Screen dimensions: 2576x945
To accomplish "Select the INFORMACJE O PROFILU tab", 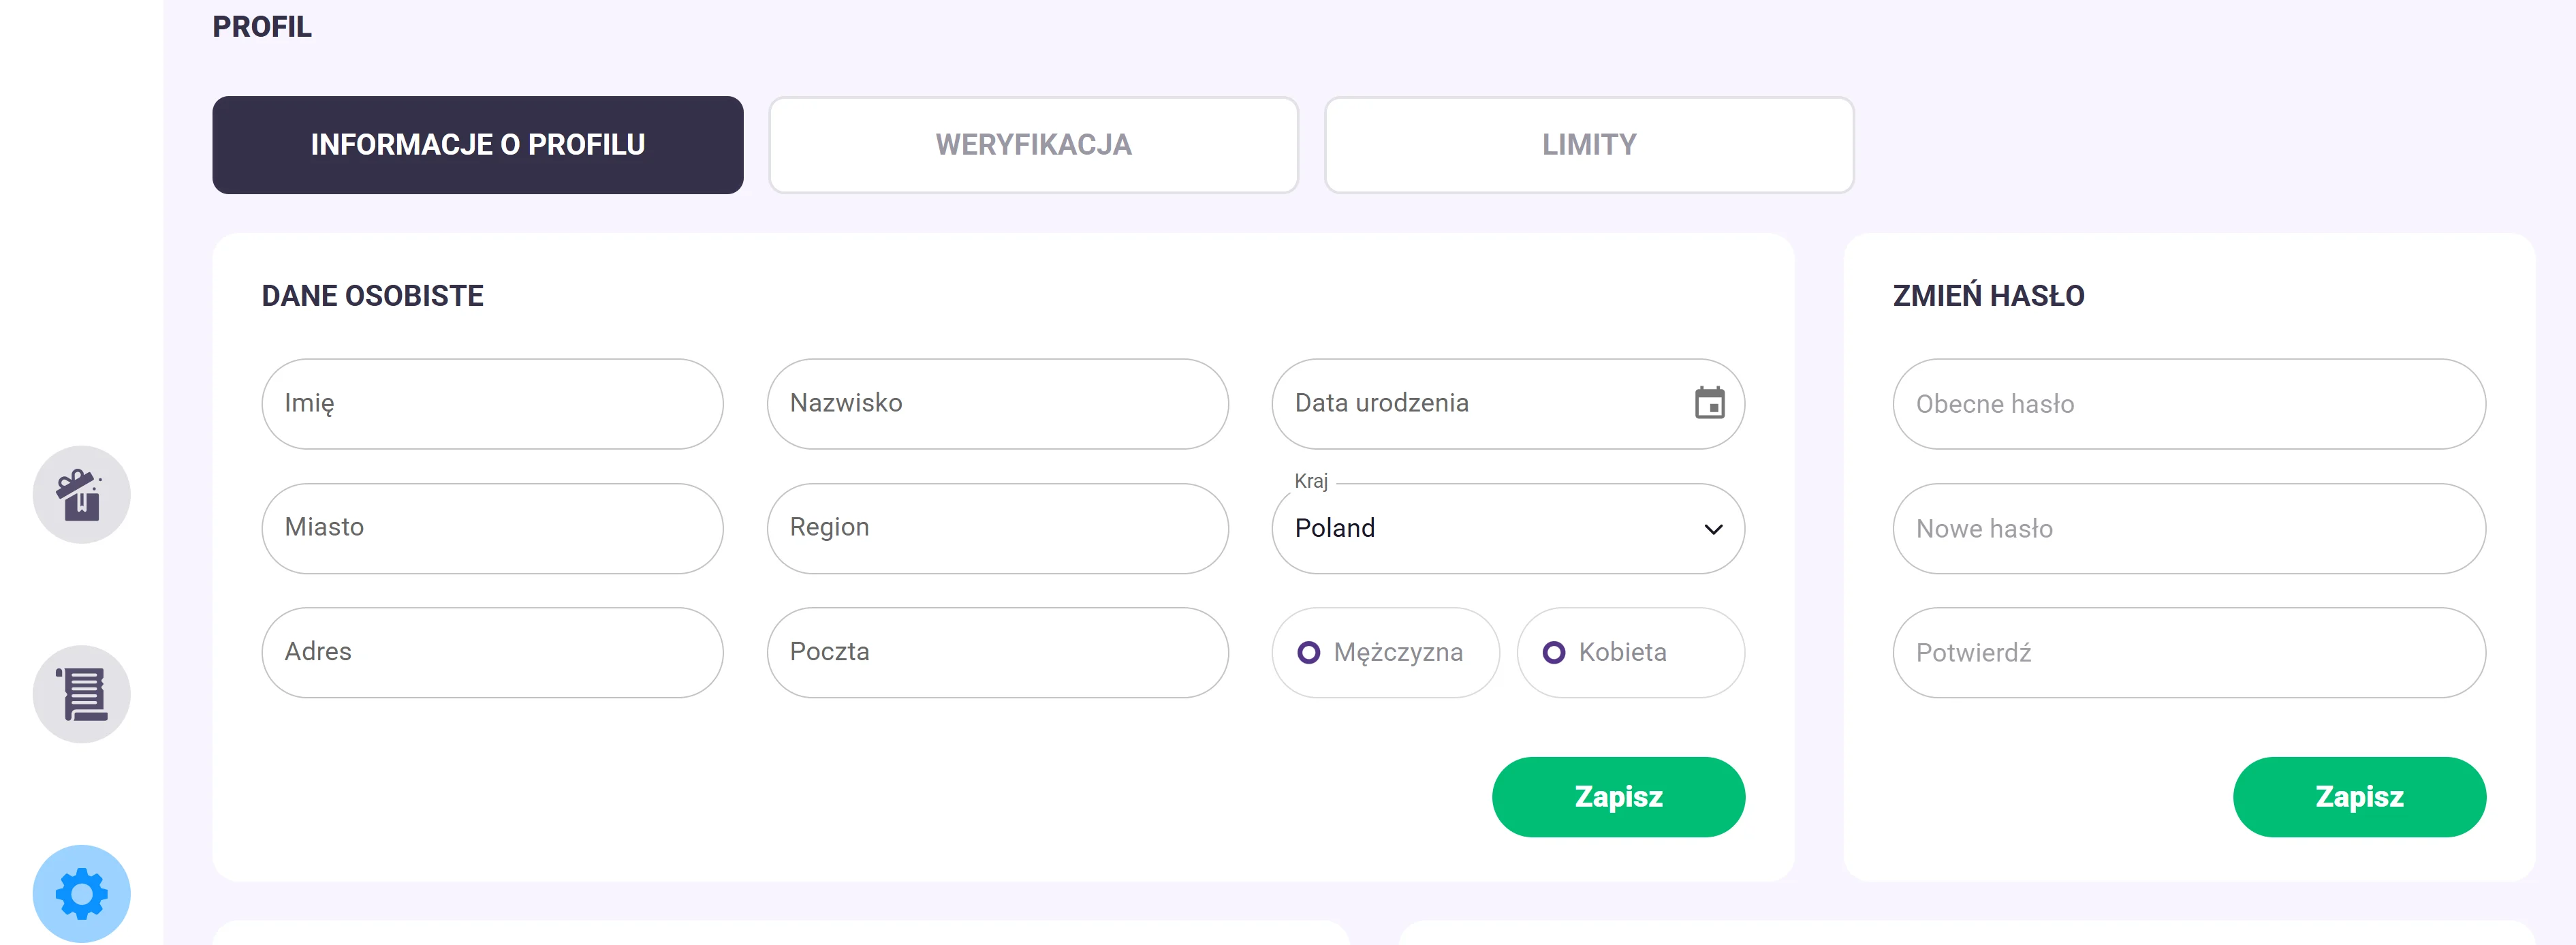I will [477, 144].
